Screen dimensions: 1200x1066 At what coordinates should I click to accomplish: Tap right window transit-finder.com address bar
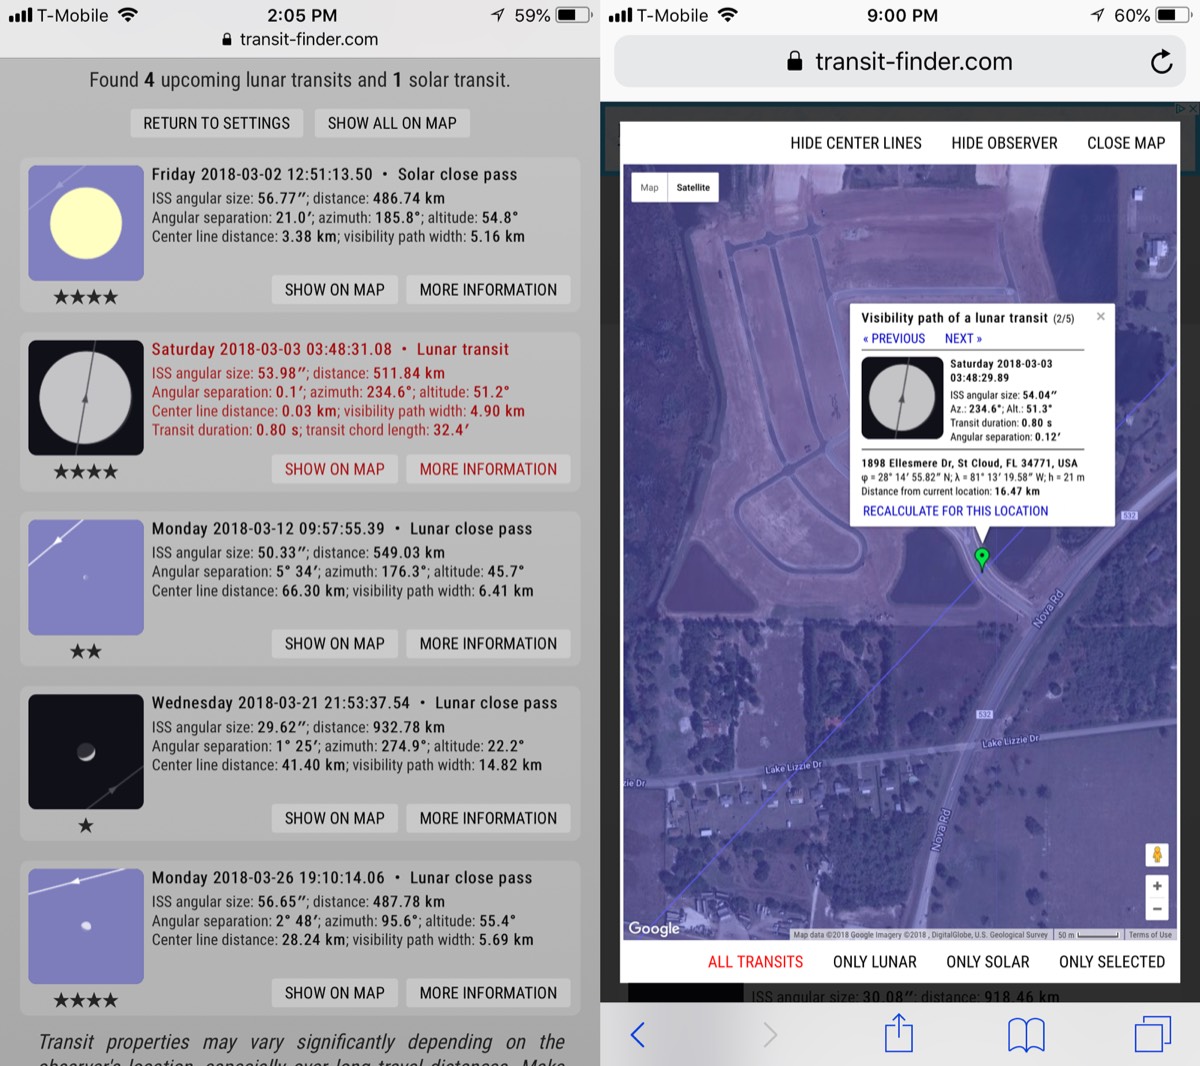[x=900, y=62]
